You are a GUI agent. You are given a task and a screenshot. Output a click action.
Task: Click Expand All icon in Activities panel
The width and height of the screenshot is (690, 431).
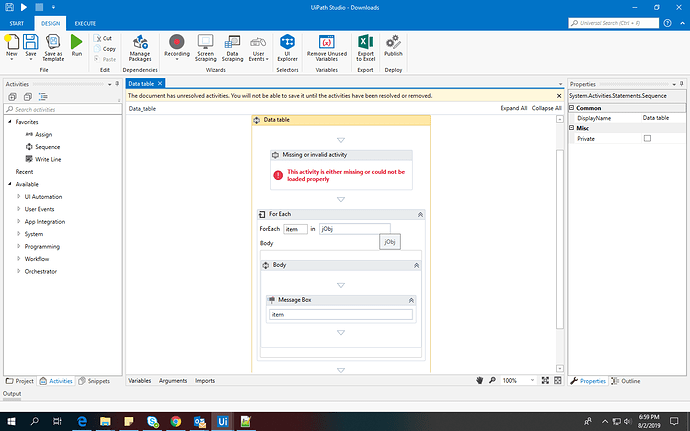click(12, 97)
